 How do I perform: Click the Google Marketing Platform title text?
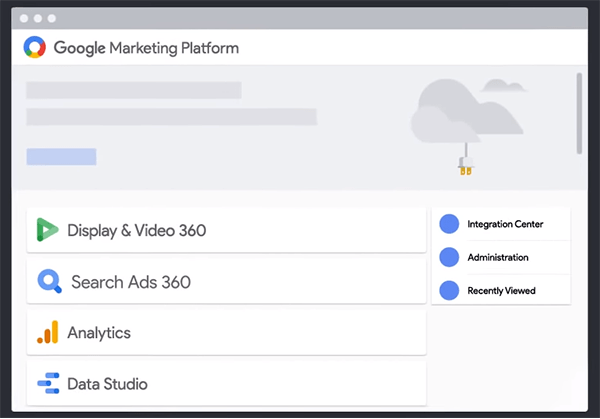coord(146,48)
